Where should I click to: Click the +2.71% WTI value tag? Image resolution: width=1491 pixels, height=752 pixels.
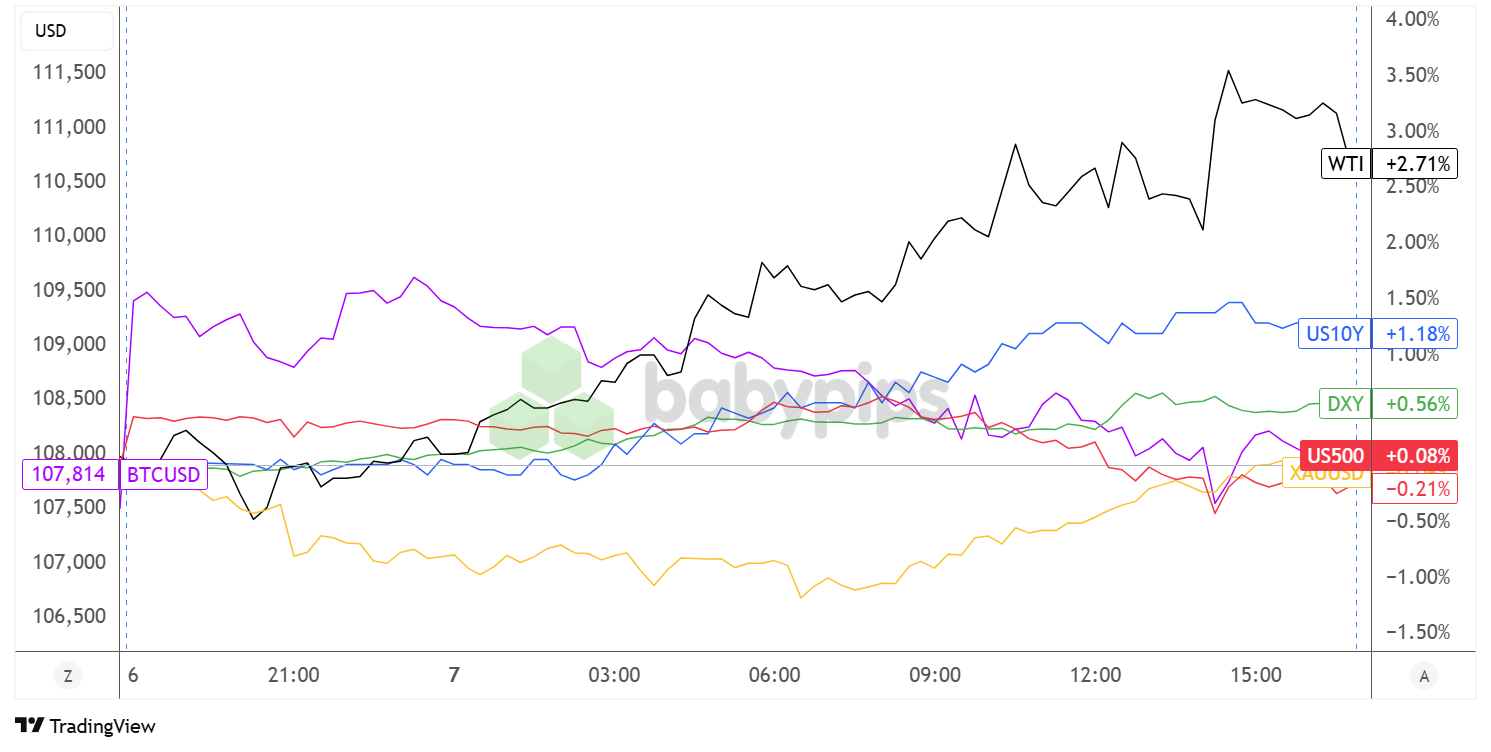[x=1414, y=163]
